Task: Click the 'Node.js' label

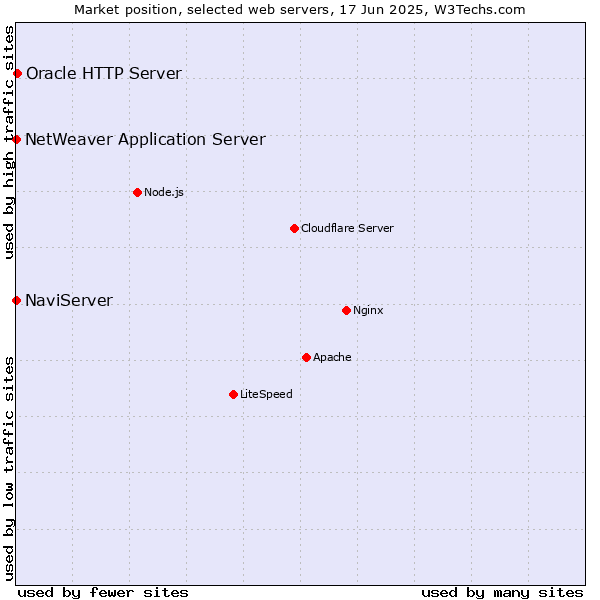Action: 164,192
